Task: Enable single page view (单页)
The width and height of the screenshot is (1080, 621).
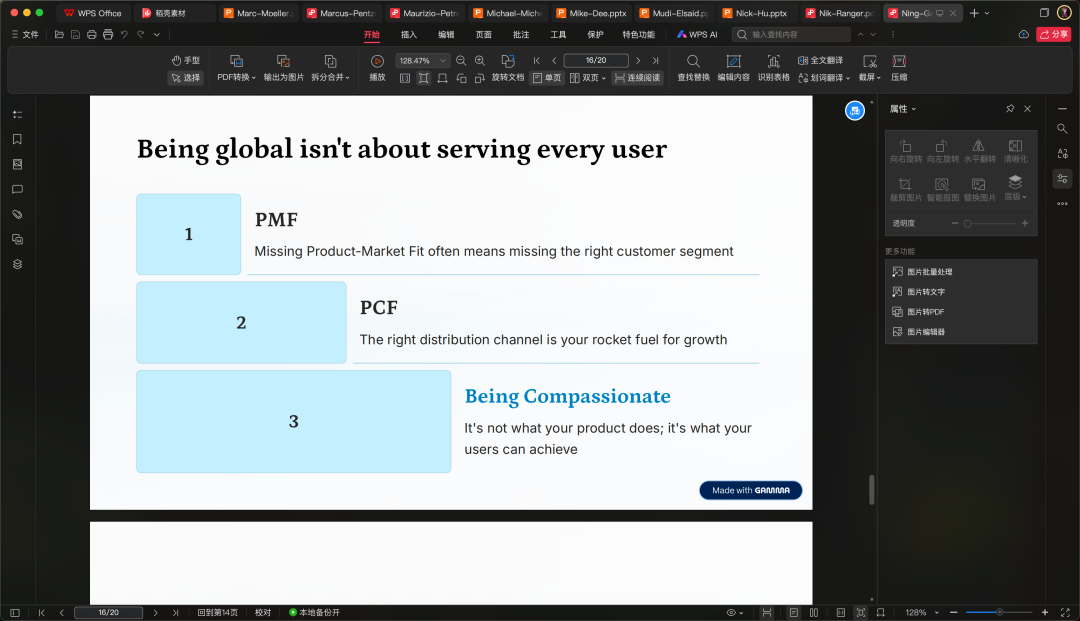Action: 547,78
